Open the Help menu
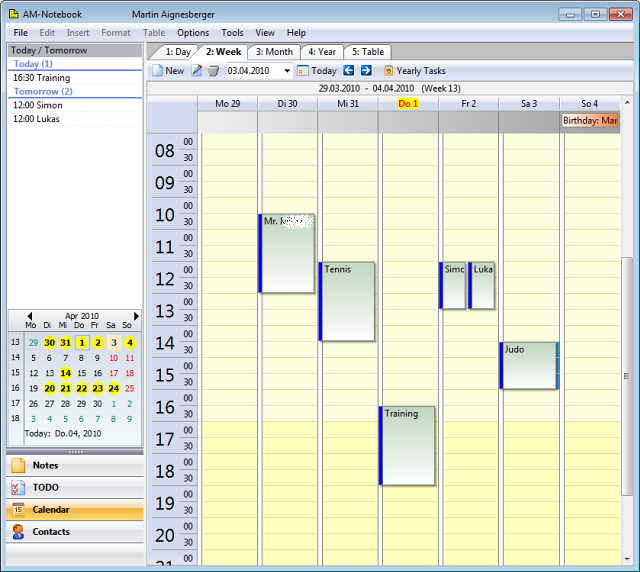Image resolution: width=640 pixels, height=572 pixels. (x=296, y=33)
